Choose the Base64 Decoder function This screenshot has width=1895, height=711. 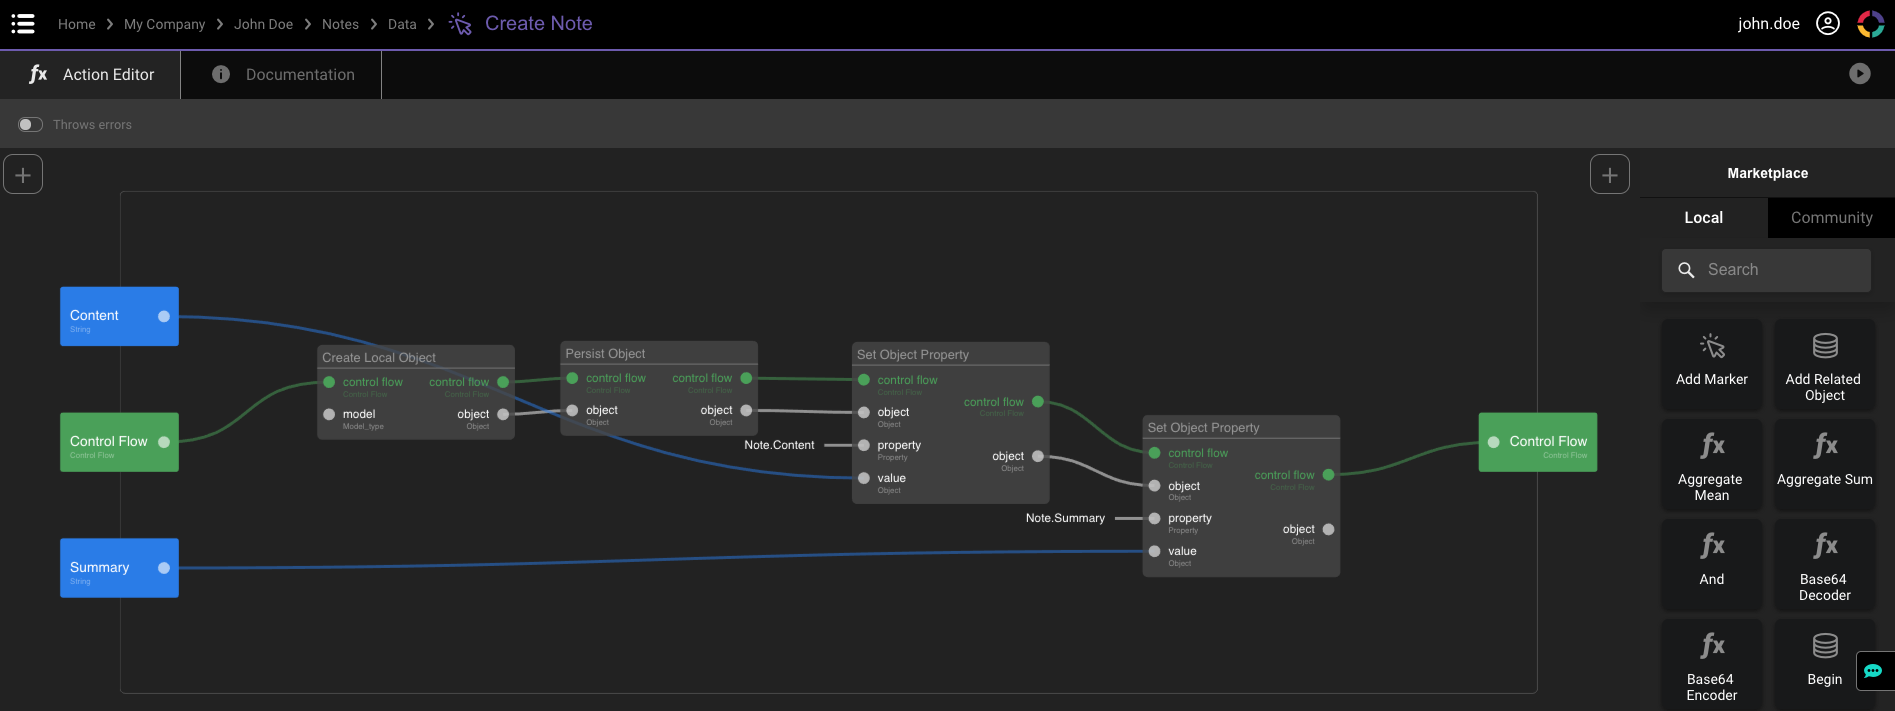tap(1824, 565)
